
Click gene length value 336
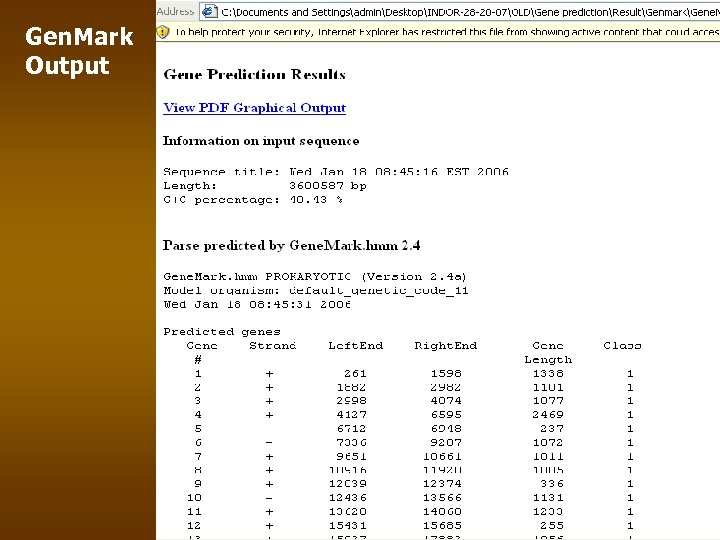point(552,484)
